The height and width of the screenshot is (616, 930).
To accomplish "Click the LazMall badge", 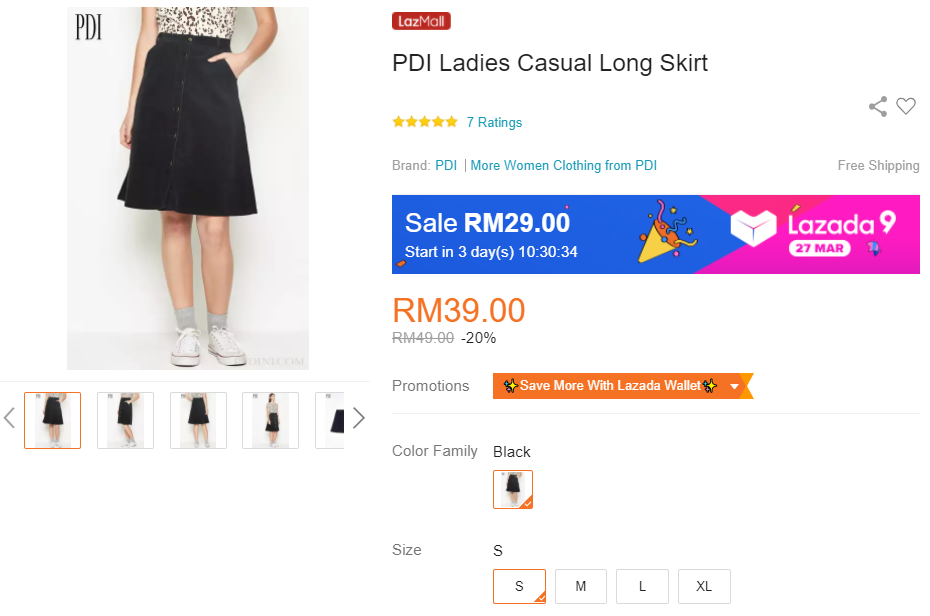I will pos(421,21).
